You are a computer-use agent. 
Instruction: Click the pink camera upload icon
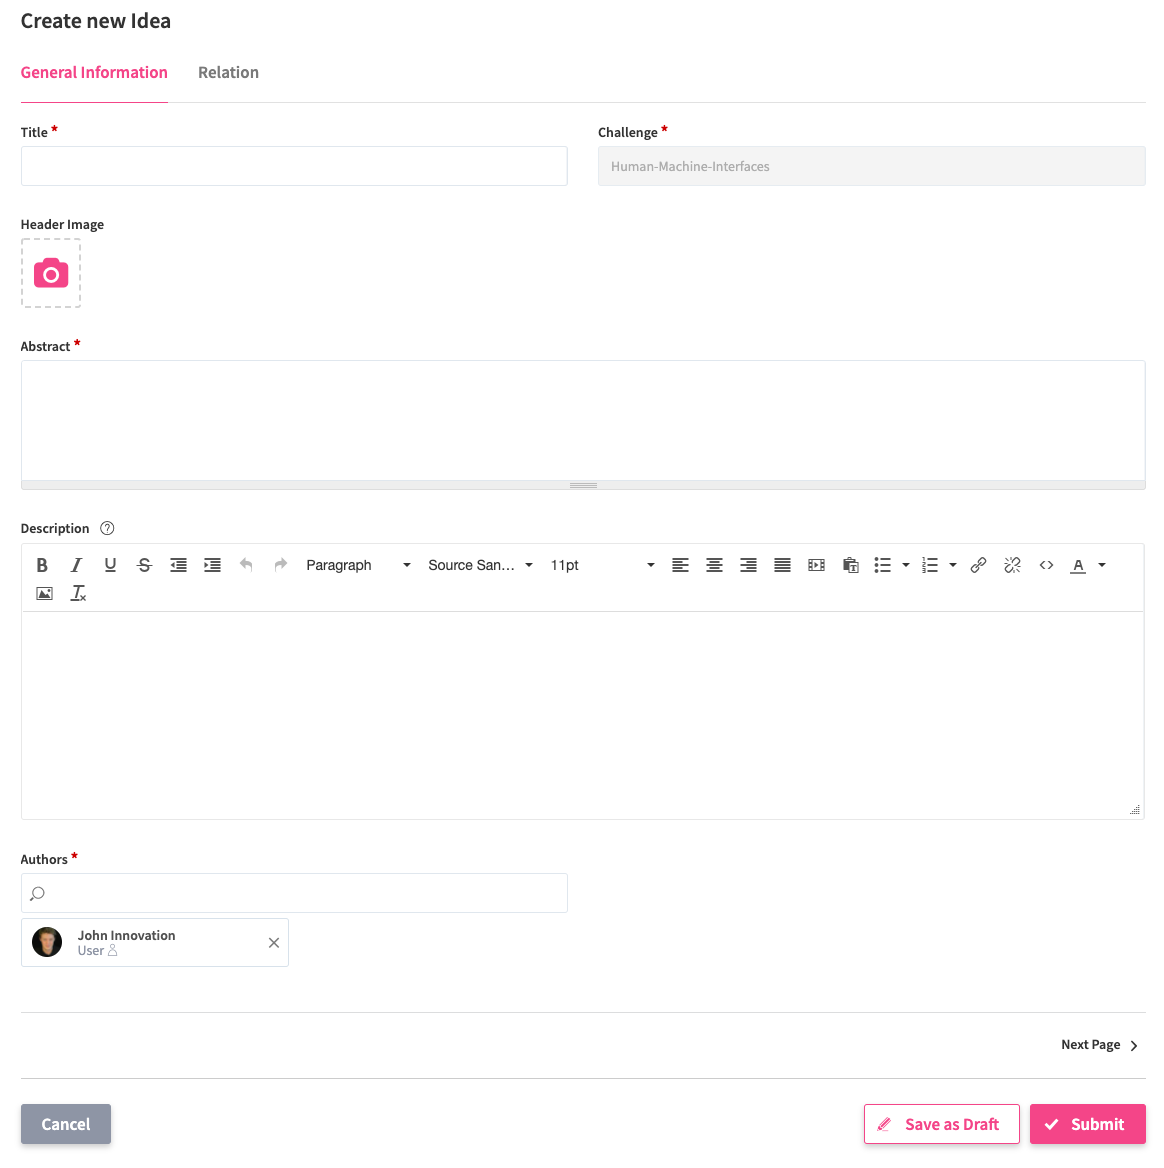[x=51, y=273]
